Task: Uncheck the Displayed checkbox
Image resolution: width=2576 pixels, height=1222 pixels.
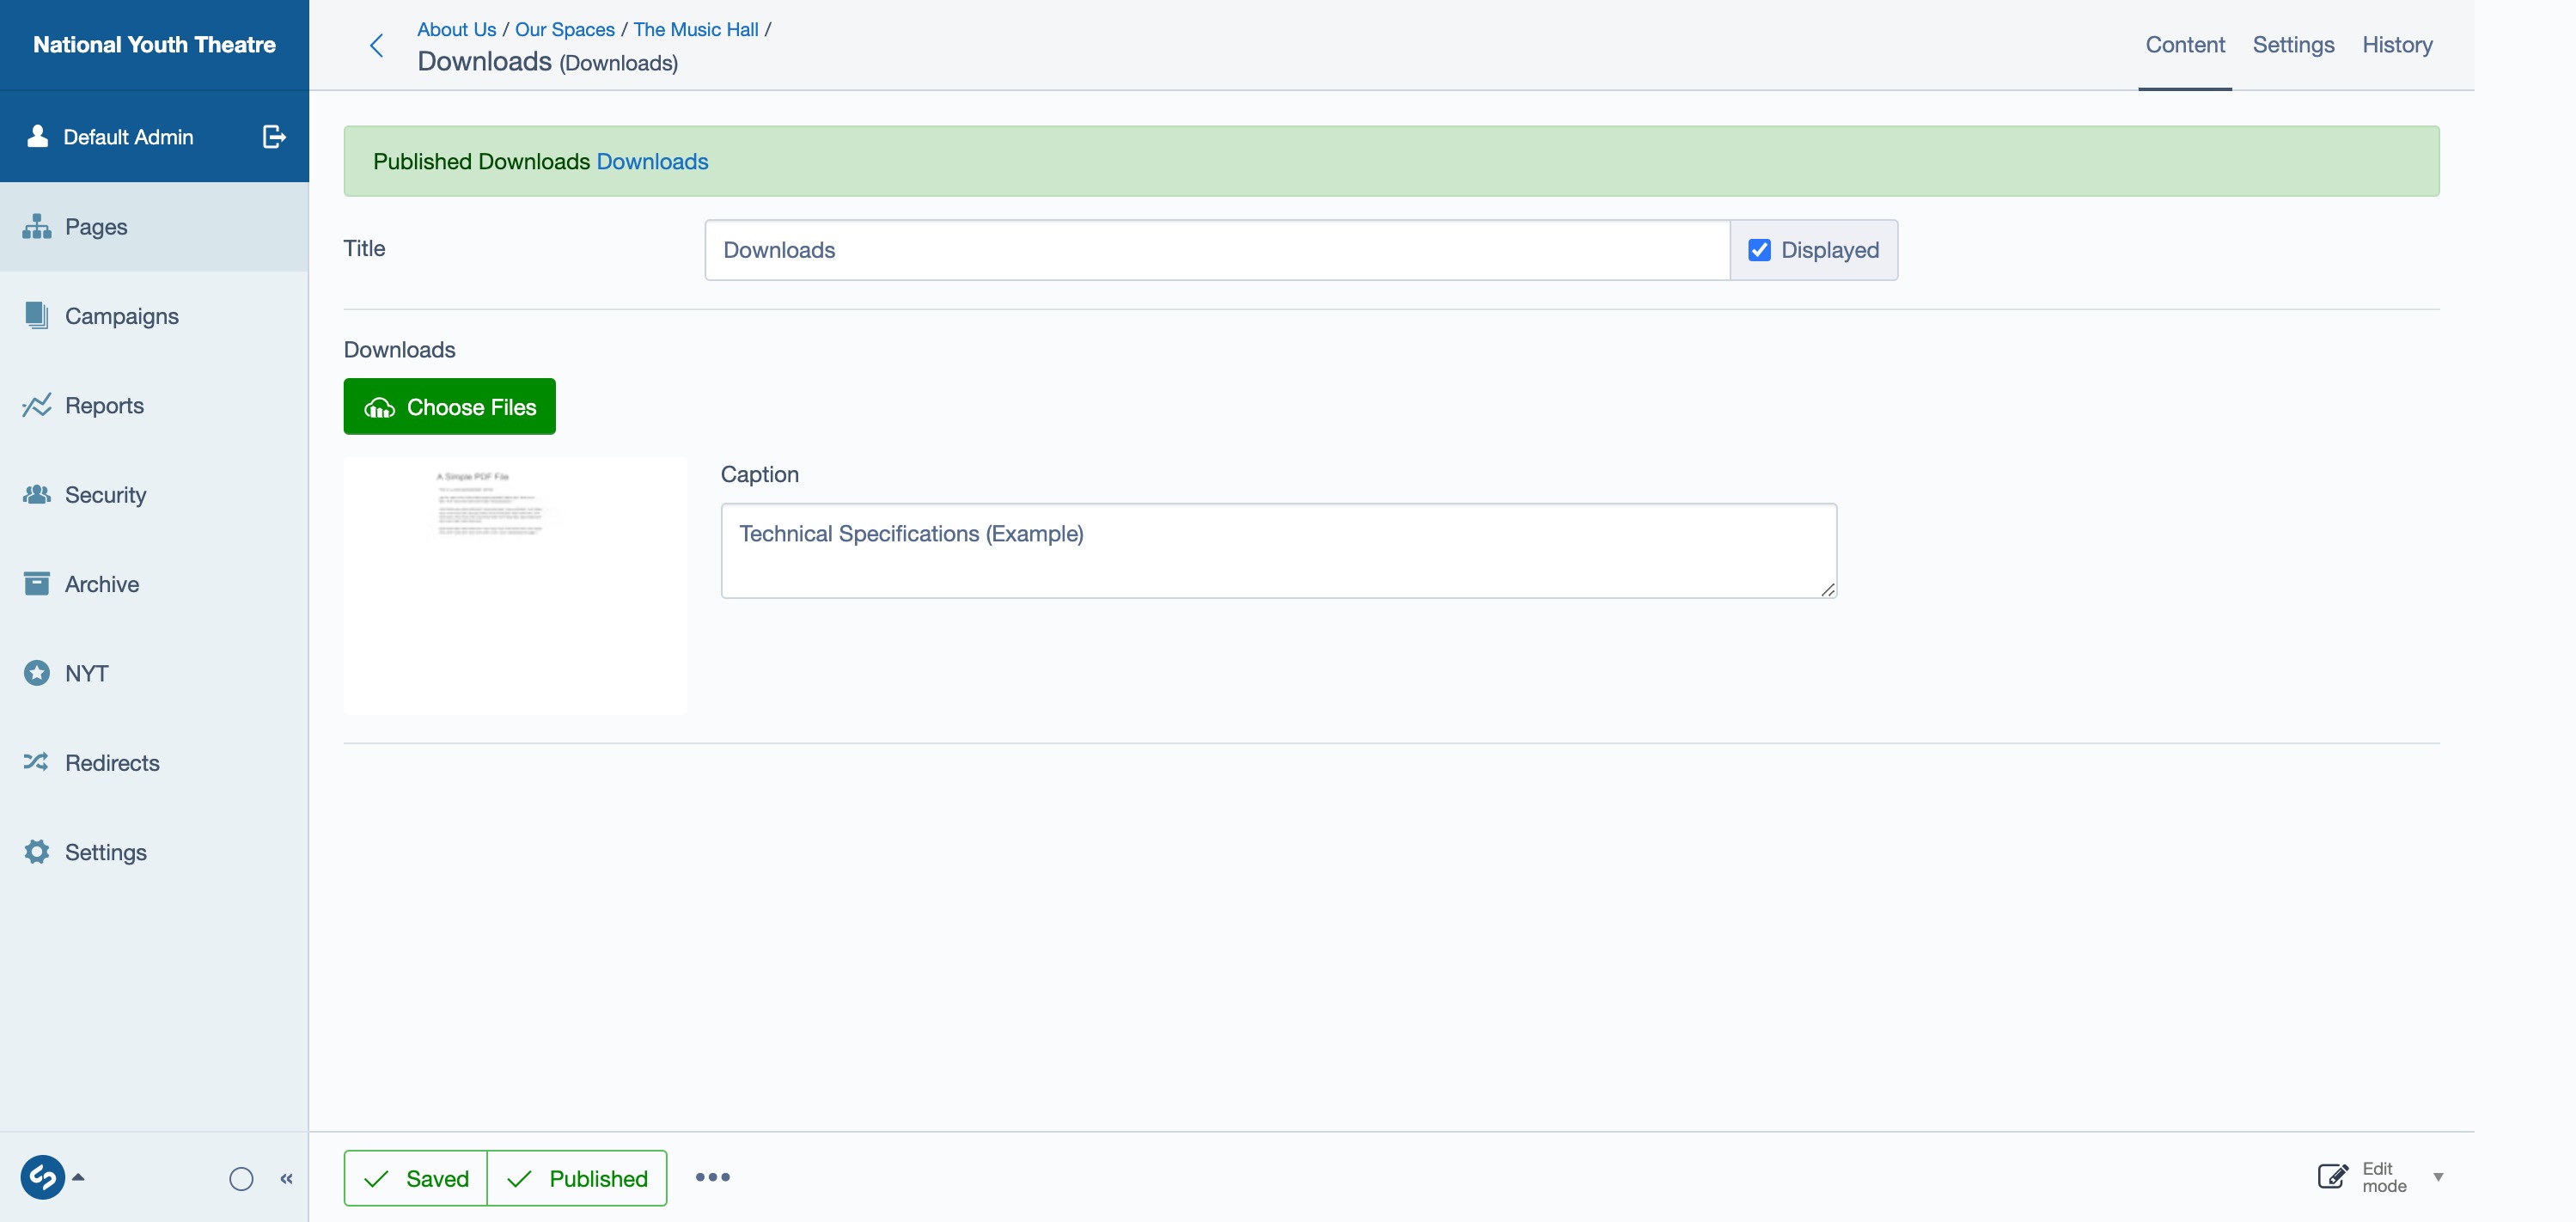Action: 1759,250
